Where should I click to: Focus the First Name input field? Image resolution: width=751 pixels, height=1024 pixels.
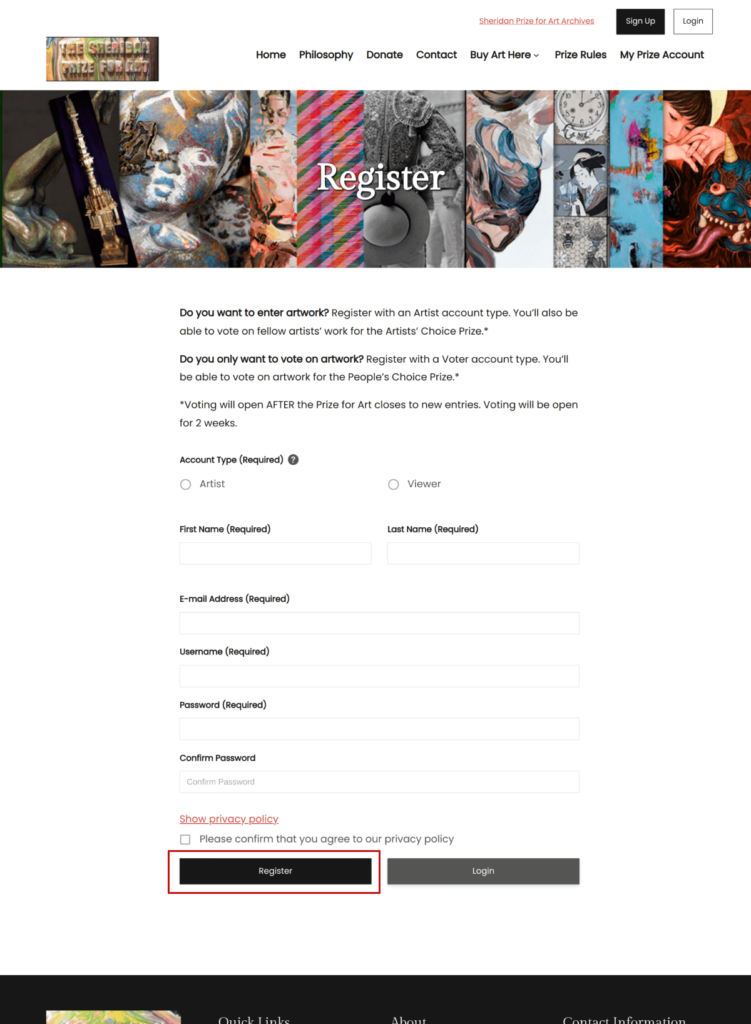[x=276, y=553]
